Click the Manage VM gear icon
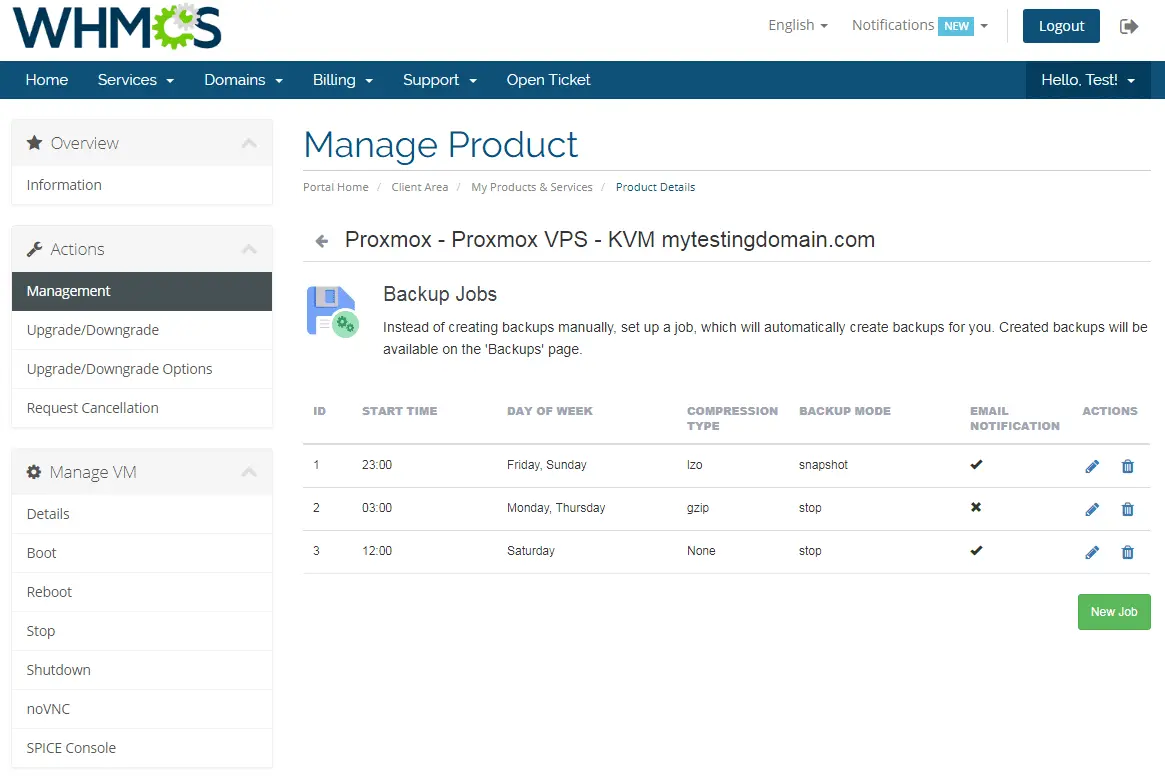This screenshot has width=1165, height=778. click(x=33, y=472)
